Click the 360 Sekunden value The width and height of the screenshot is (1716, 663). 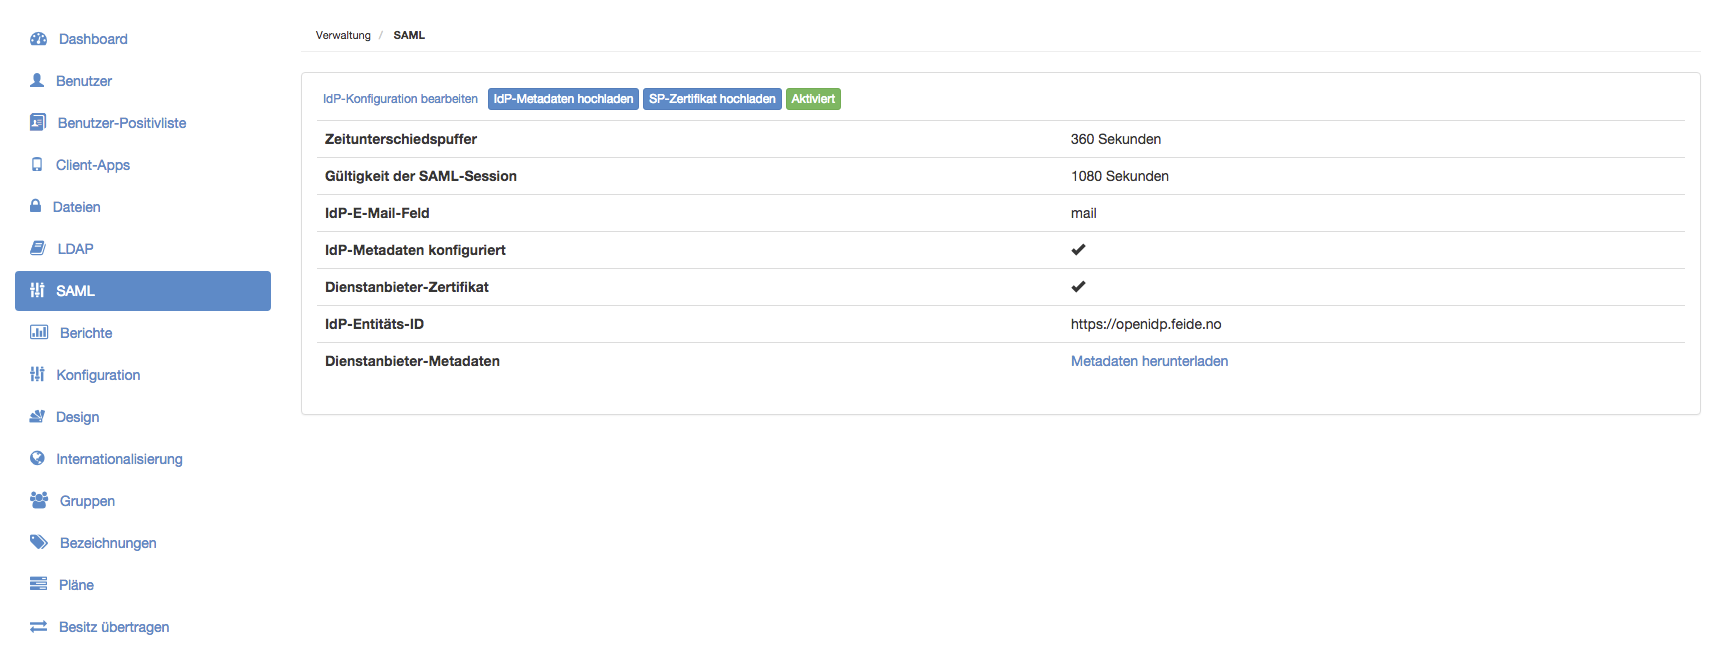(x=1116, y=139)
